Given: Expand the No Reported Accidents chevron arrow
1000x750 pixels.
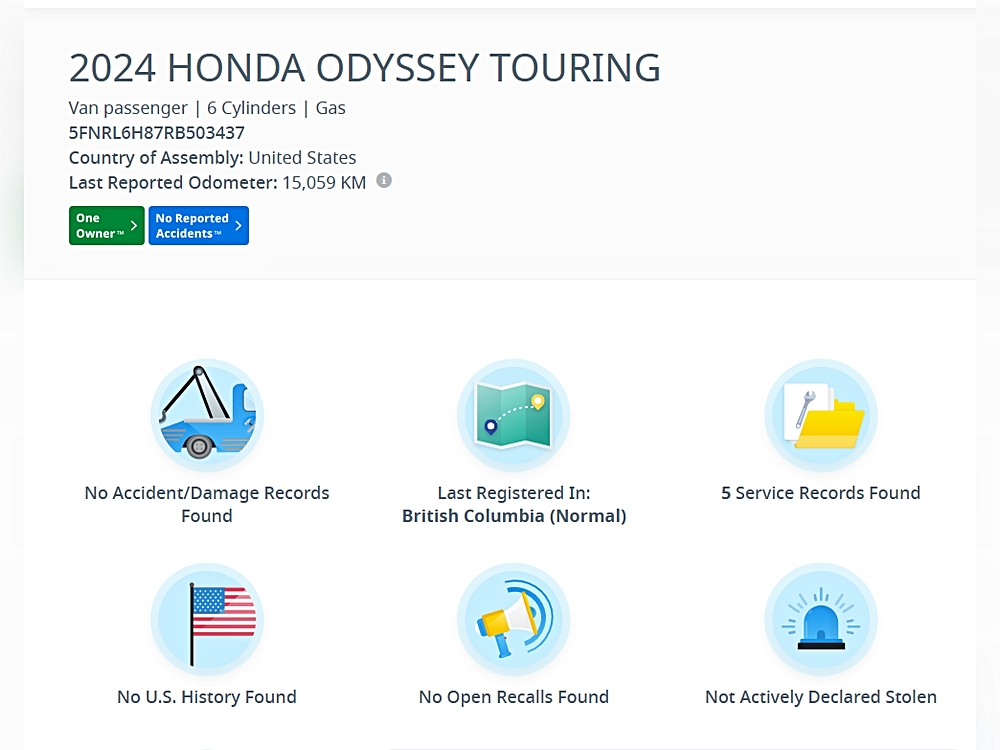Looking at the screenshot, I should [238, 226].
